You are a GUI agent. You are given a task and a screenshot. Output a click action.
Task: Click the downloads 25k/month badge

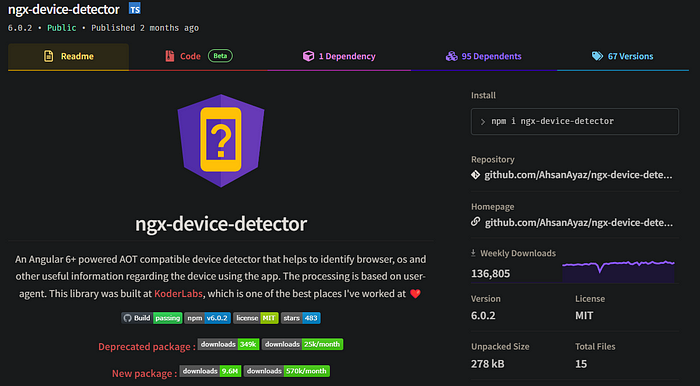302,344
